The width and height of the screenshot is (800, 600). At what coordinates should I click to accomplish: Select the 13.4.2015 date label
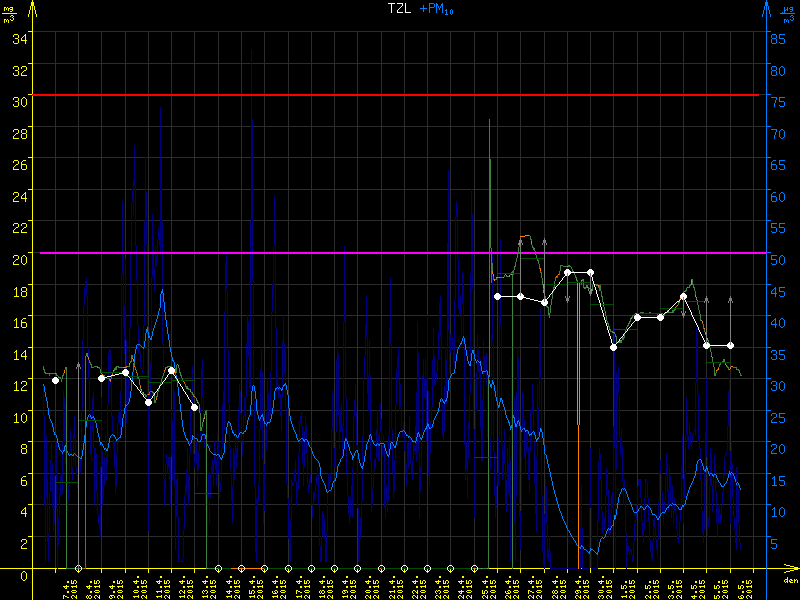207,585
